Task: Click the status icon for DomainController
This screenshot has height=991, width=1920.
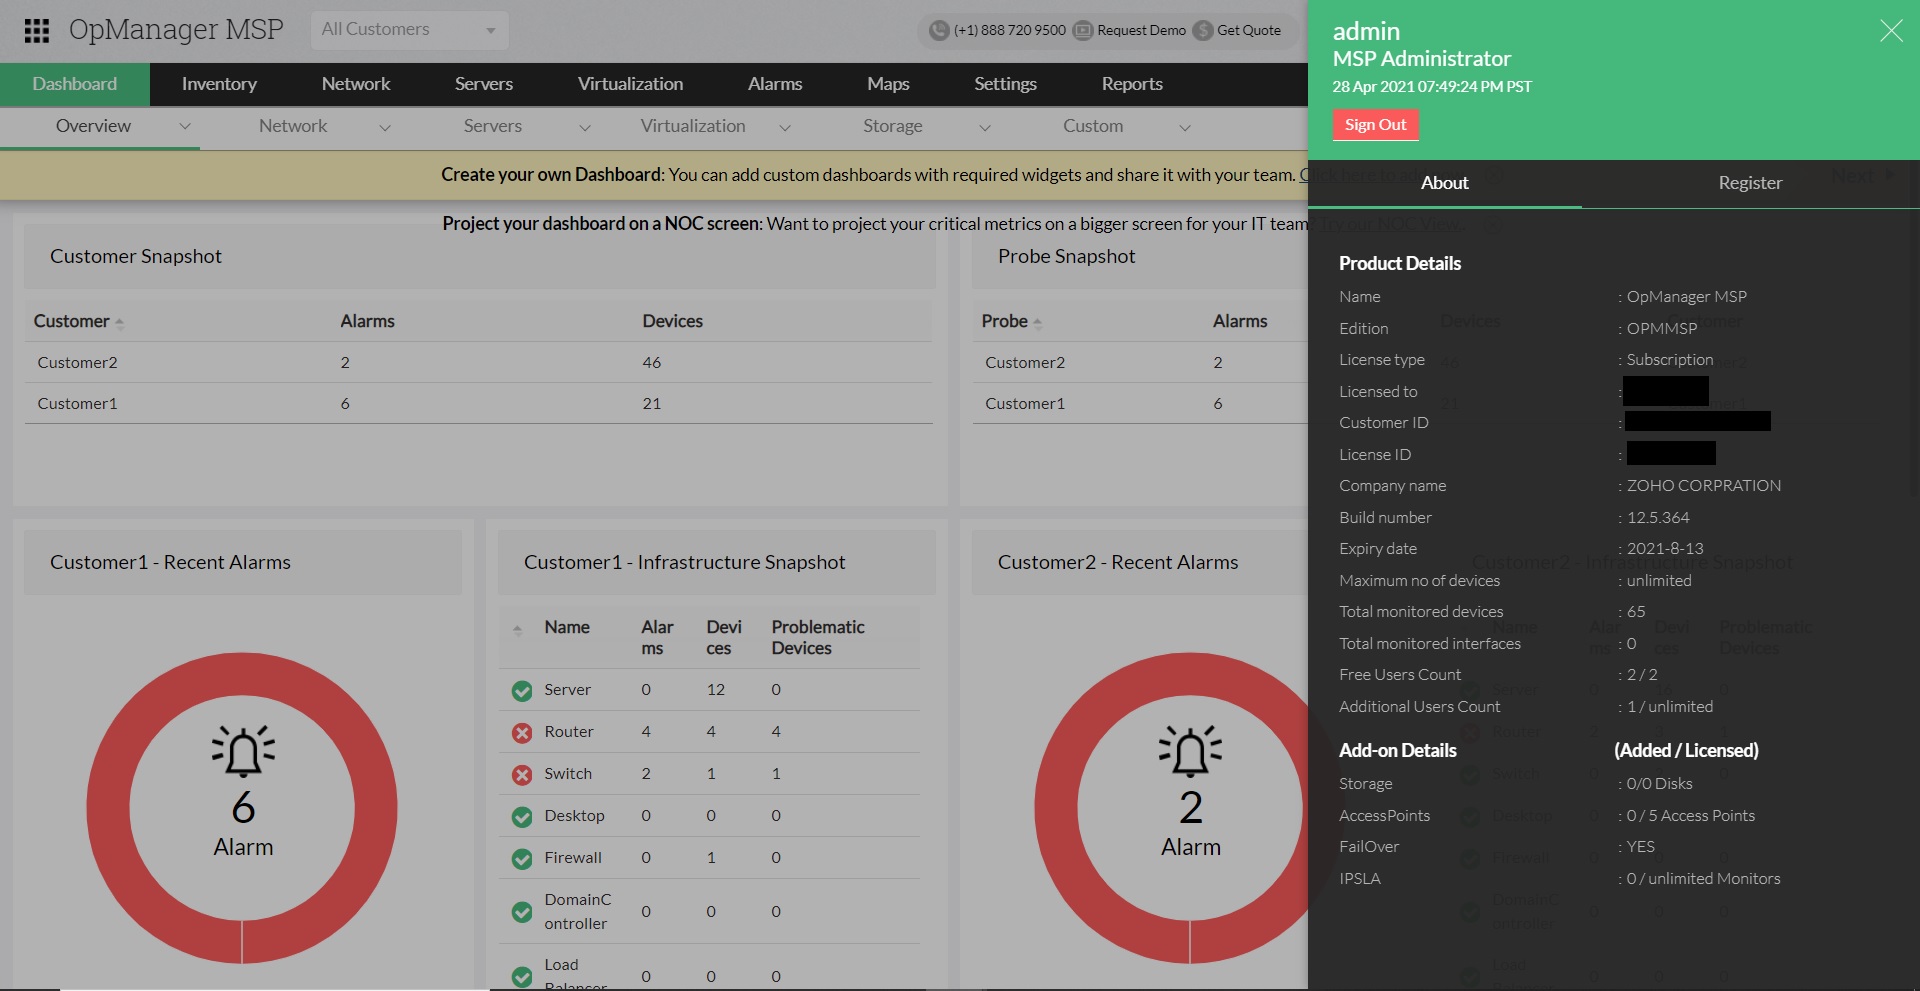Action: [522, 912]
